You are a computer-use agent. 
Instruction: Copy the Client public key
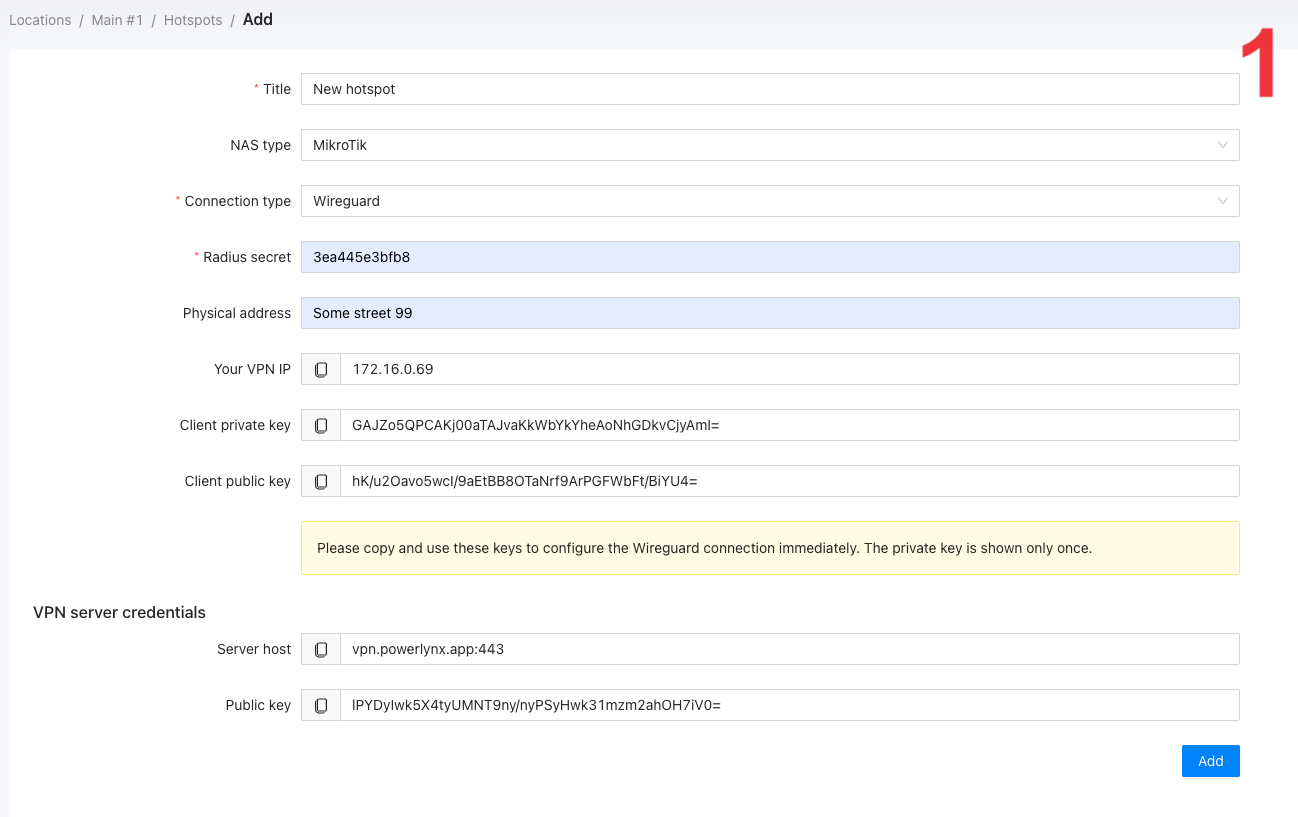[x=321, y=481]
